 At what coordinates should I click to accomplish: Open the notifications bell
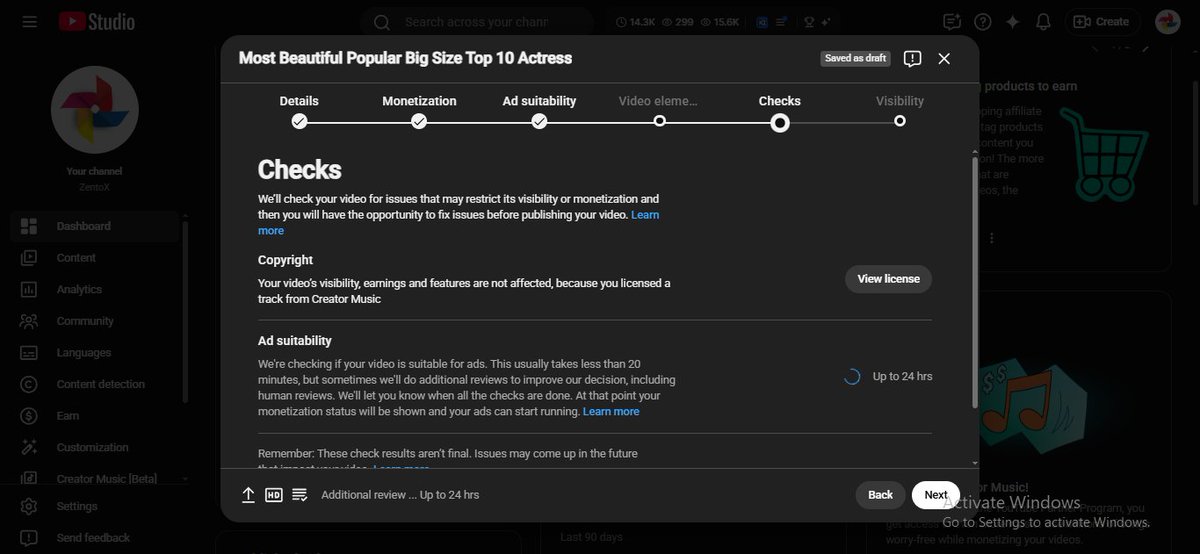pyautogui.click(x=1043, y=22)
